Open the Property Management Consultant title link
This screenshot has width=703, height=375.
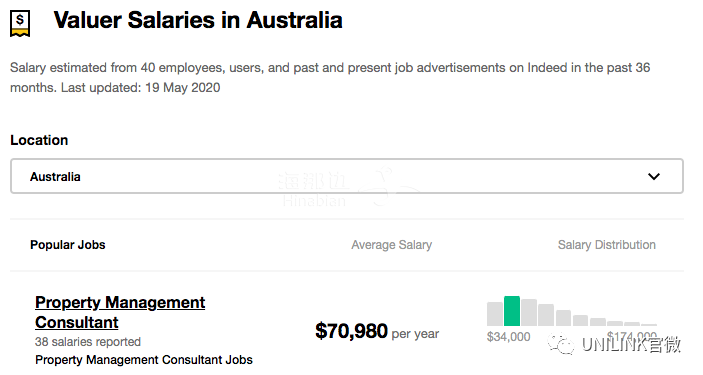[x=120, y=312]
